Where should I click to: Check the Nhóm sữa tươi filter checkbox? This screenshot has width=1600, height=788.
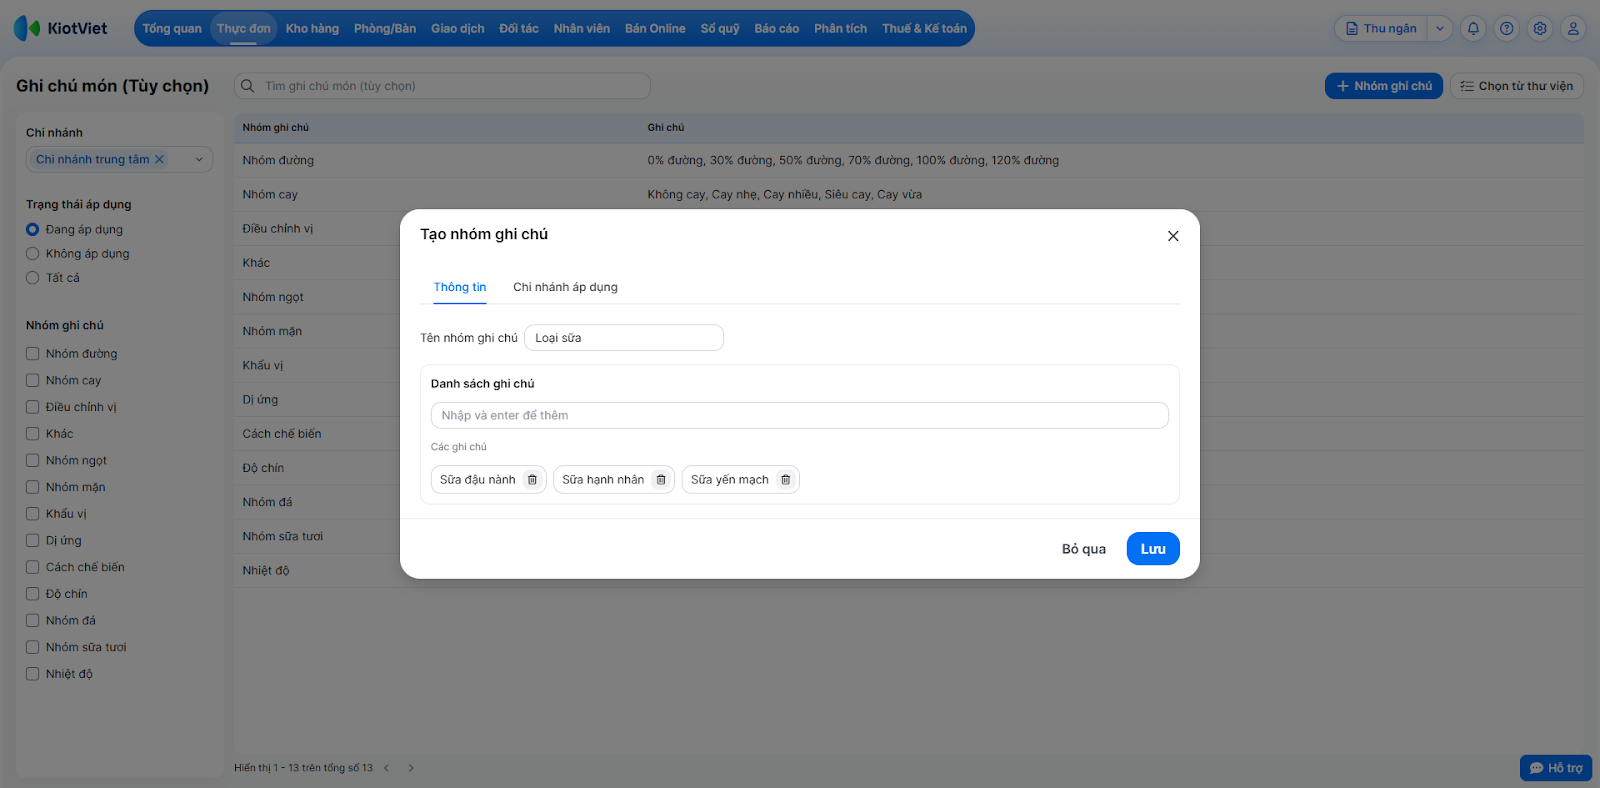(33, 647)
